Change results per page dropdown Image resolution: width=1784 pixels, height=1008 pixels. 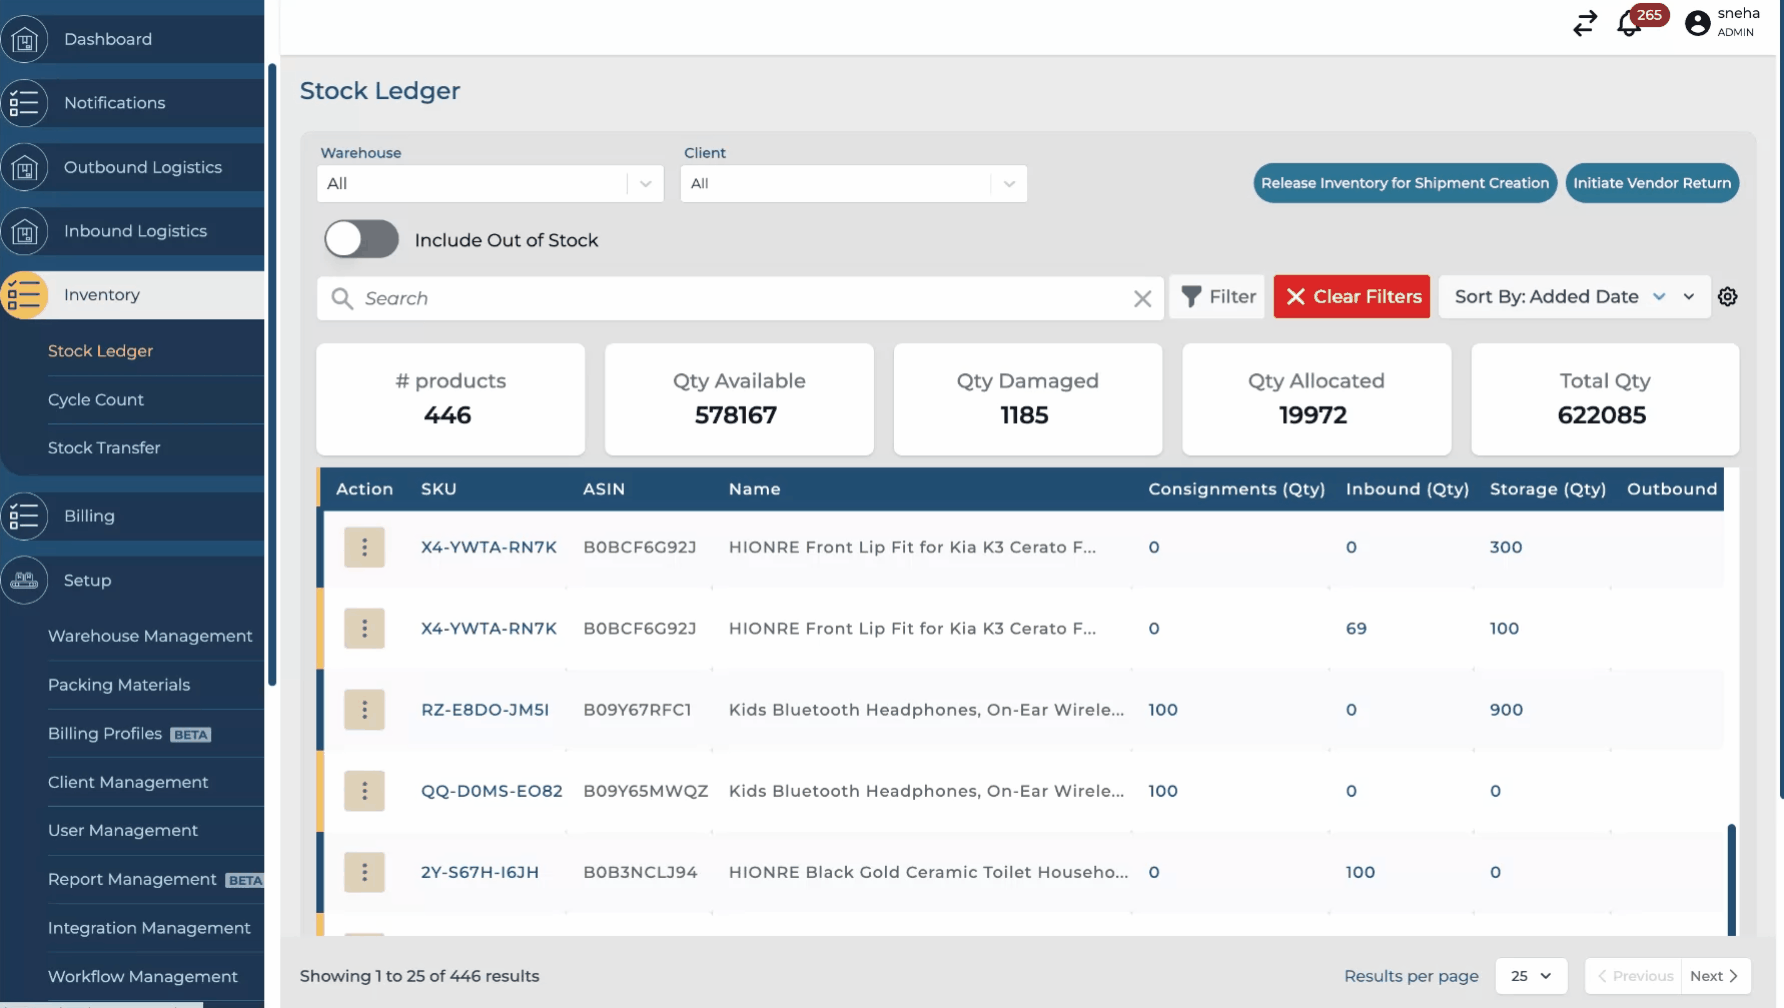1530,976
